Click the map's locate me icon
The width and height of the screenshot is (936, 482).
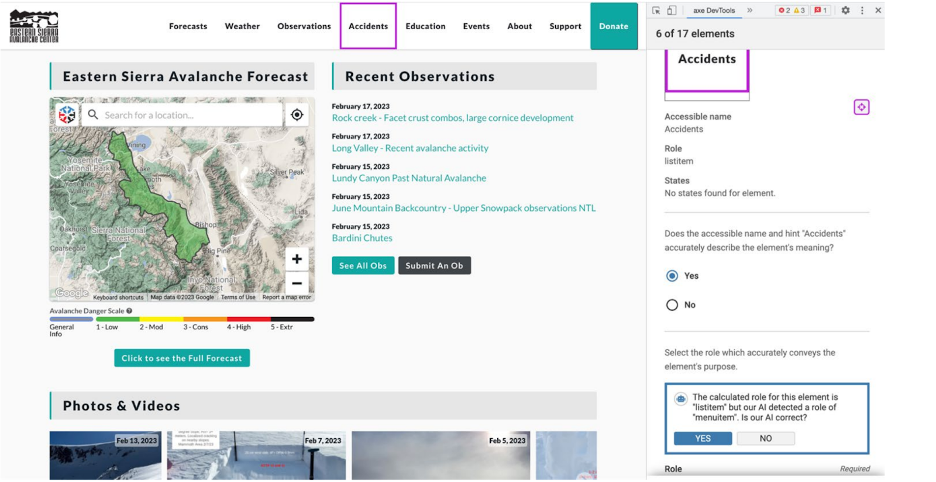pyautogui.click(x=297, y=115)
